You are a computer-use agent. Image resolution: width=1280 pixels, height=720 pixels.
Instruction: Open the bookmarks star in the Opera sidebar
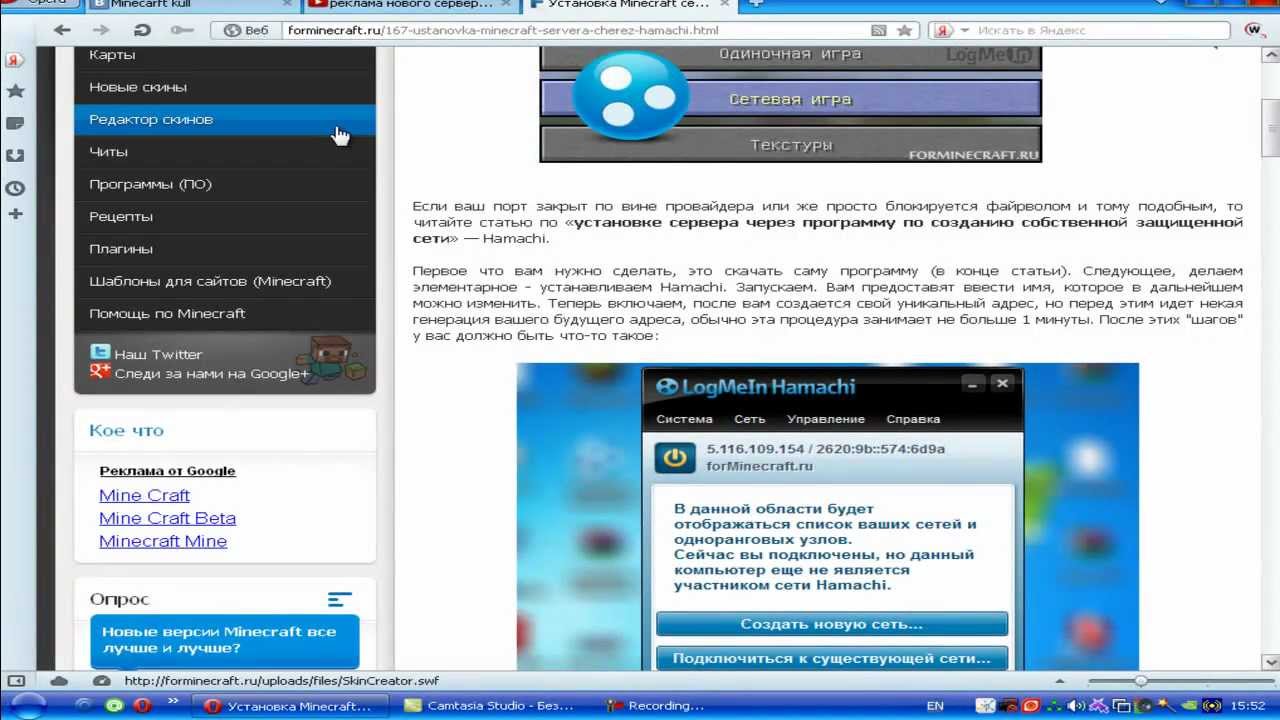coord(15,91)
